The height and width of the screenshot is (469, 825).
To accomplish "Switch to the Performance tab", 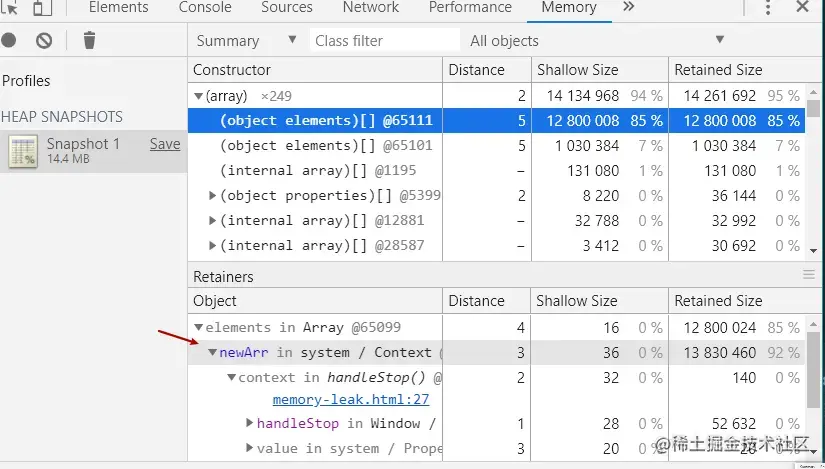I will [470, 7].
